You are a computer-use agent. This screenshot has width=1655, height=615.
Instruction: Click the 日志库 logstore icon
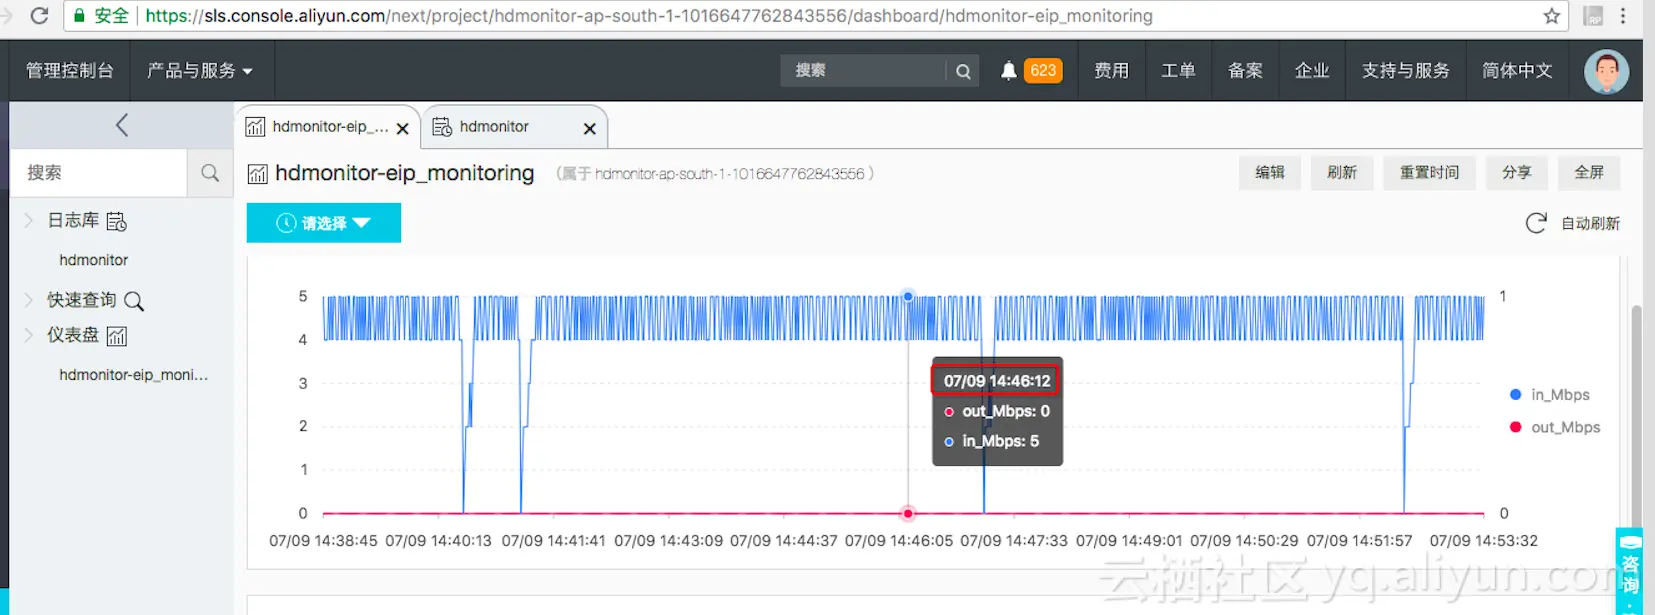pos(116,221)
